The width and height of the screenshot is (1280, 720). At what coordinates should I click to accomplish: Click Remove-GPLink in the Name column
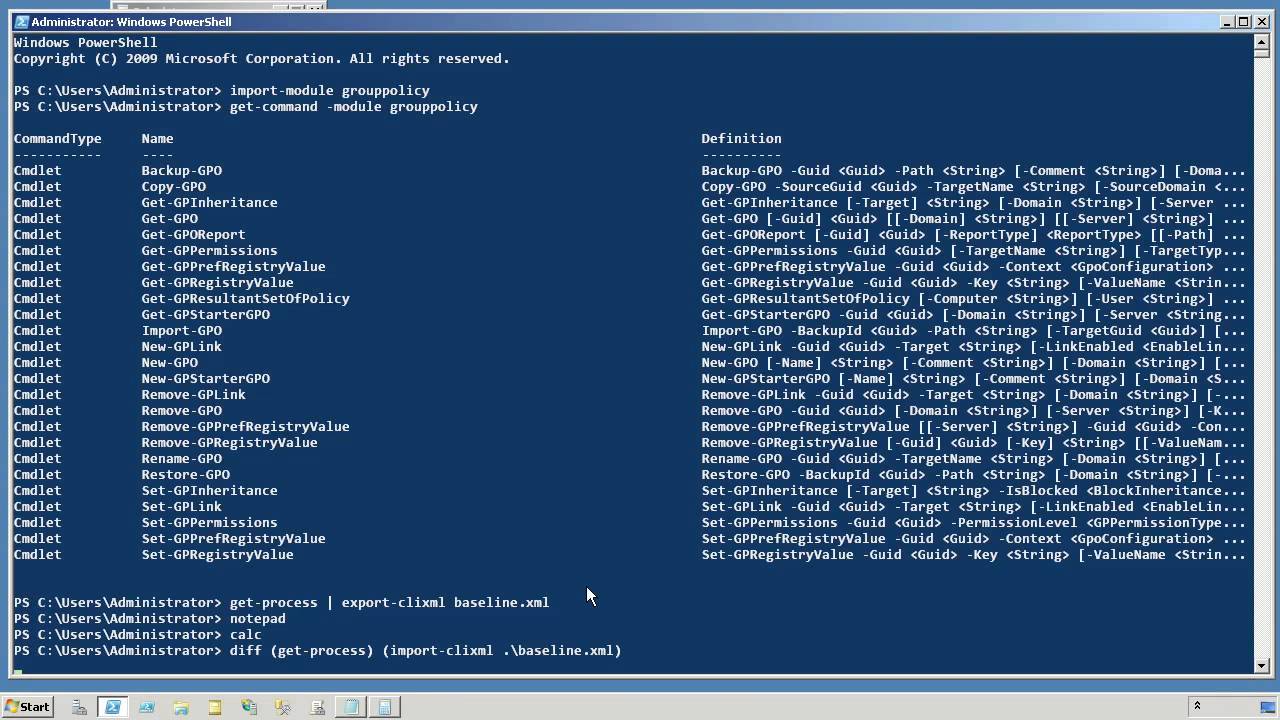(x=193, y=394)
